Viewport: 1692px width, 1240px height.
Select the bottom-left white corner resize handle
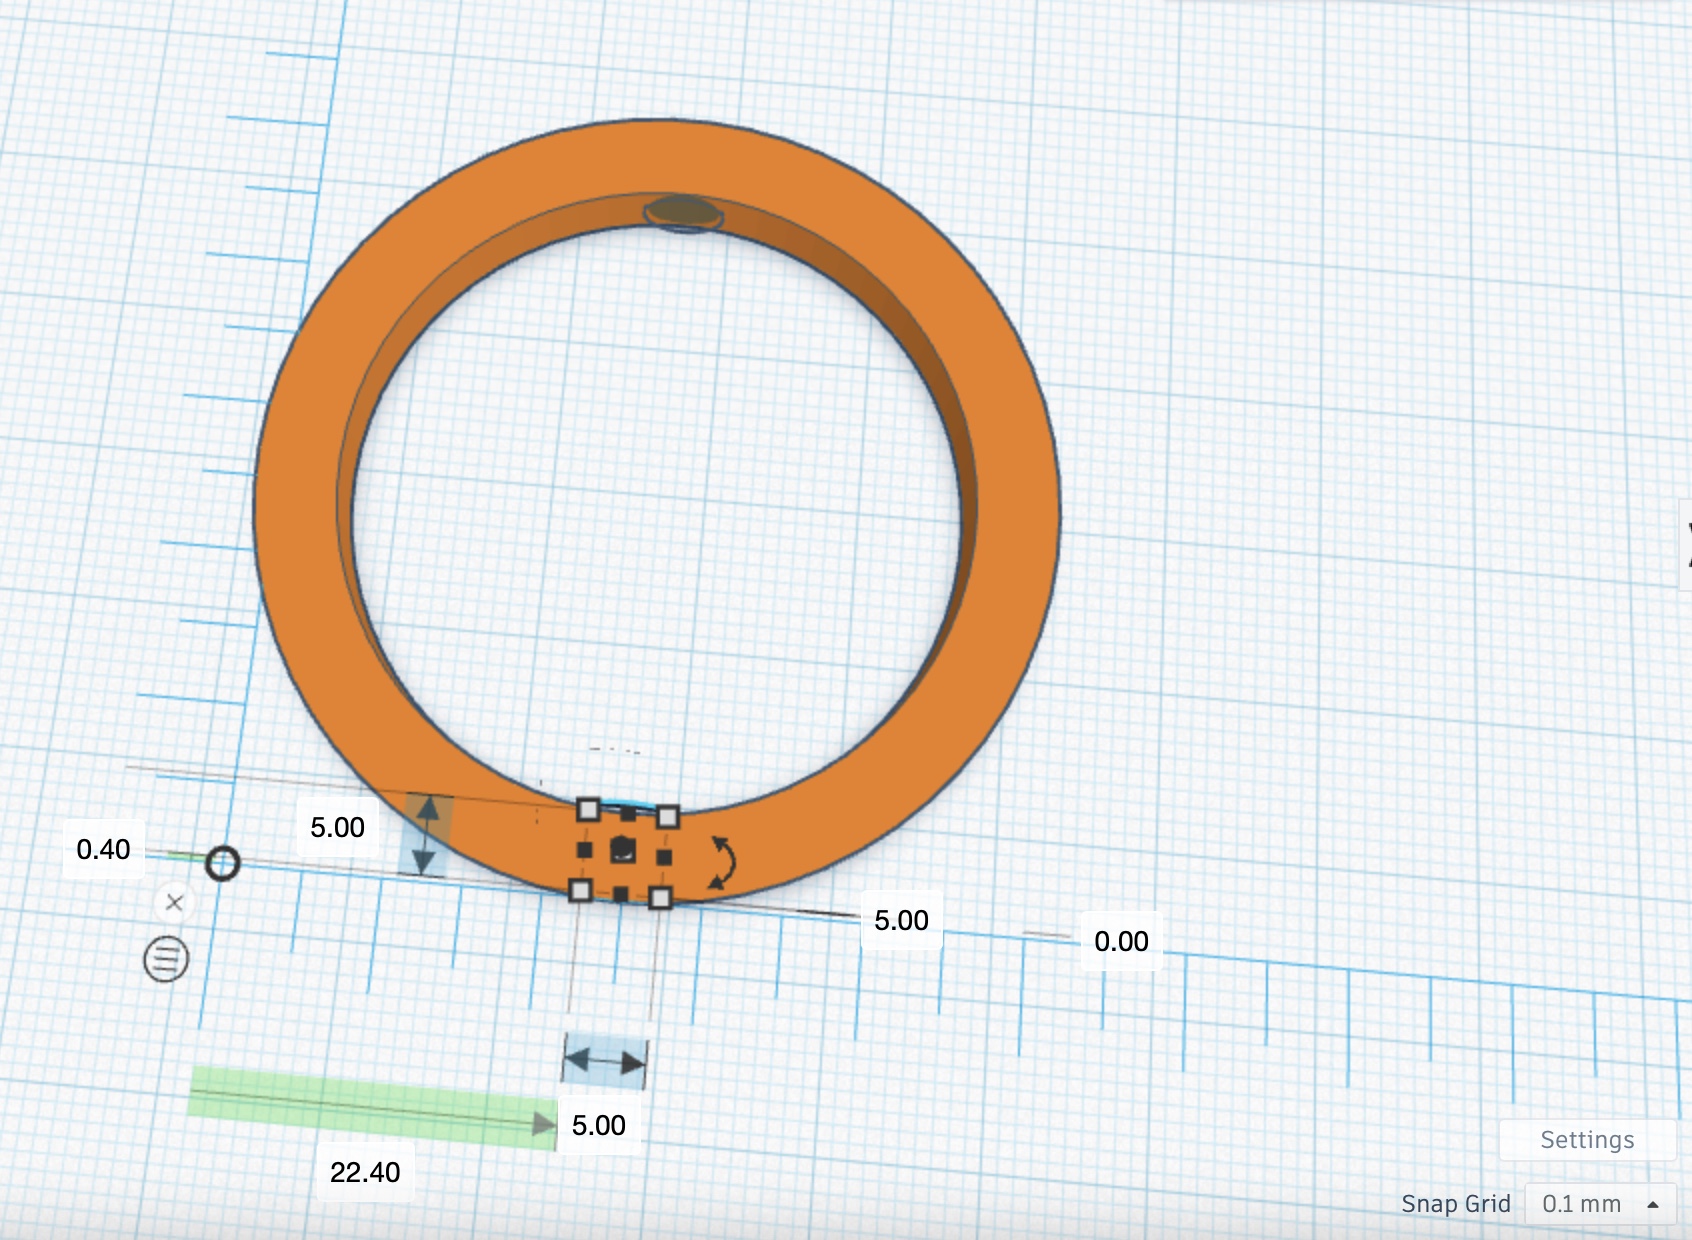pos(580,890)
